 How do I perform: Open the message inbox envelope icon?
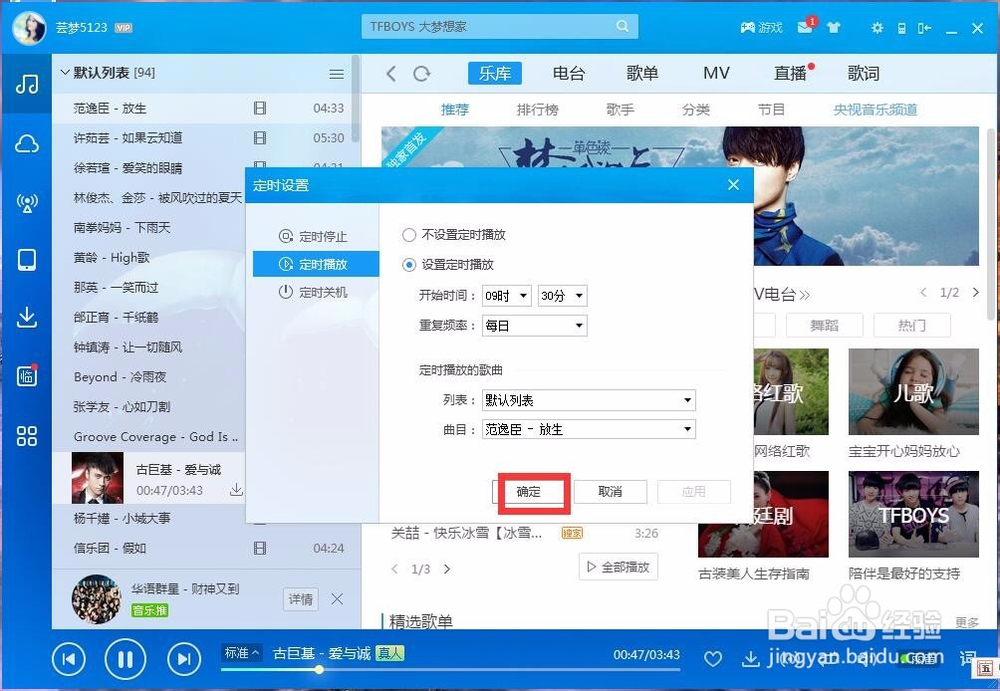[804, 28]
